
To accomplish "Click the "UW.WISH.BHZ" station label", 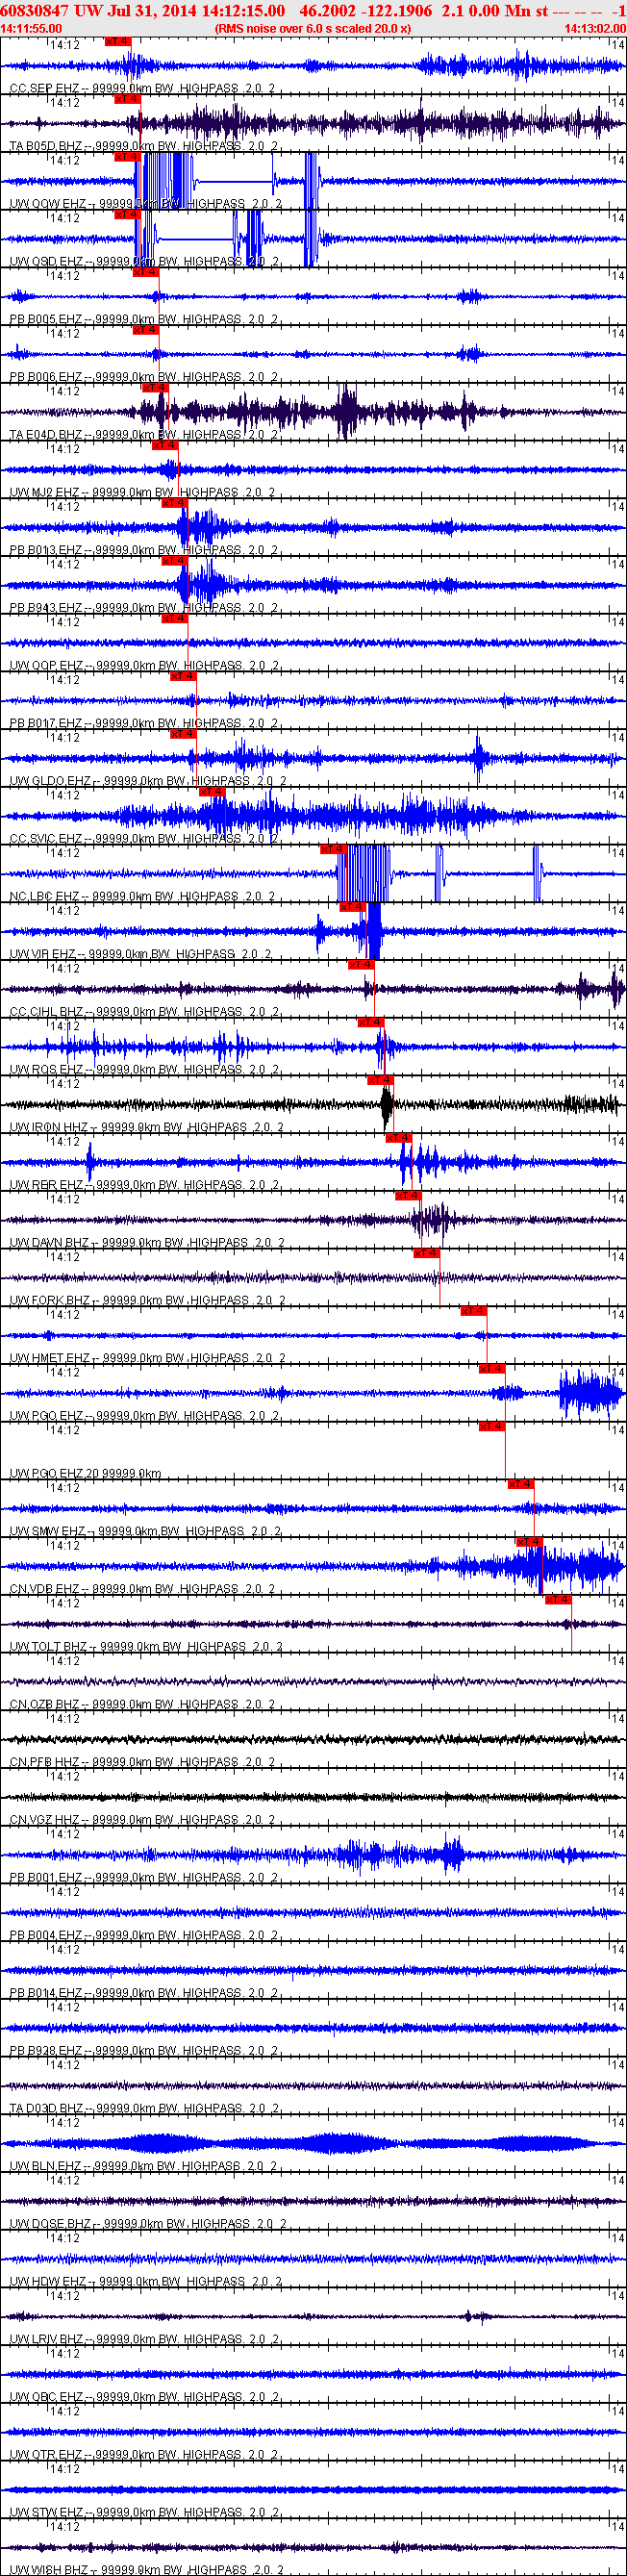I will click(x=50, y=2569).
